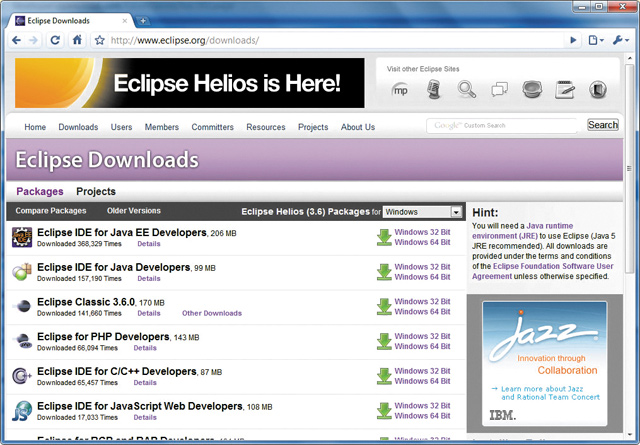This screenshot has height=445, width=640.
Task: Open Eclipse Foundation Software User Agreement link
Action: (x=543, y=271)
